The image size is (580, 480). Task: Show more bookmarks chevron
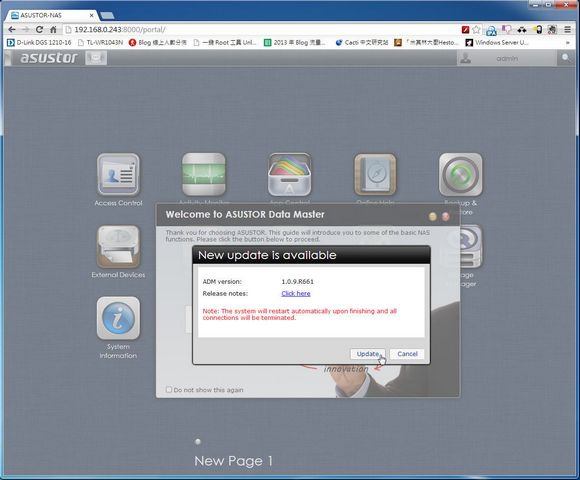tap(568, 43)
